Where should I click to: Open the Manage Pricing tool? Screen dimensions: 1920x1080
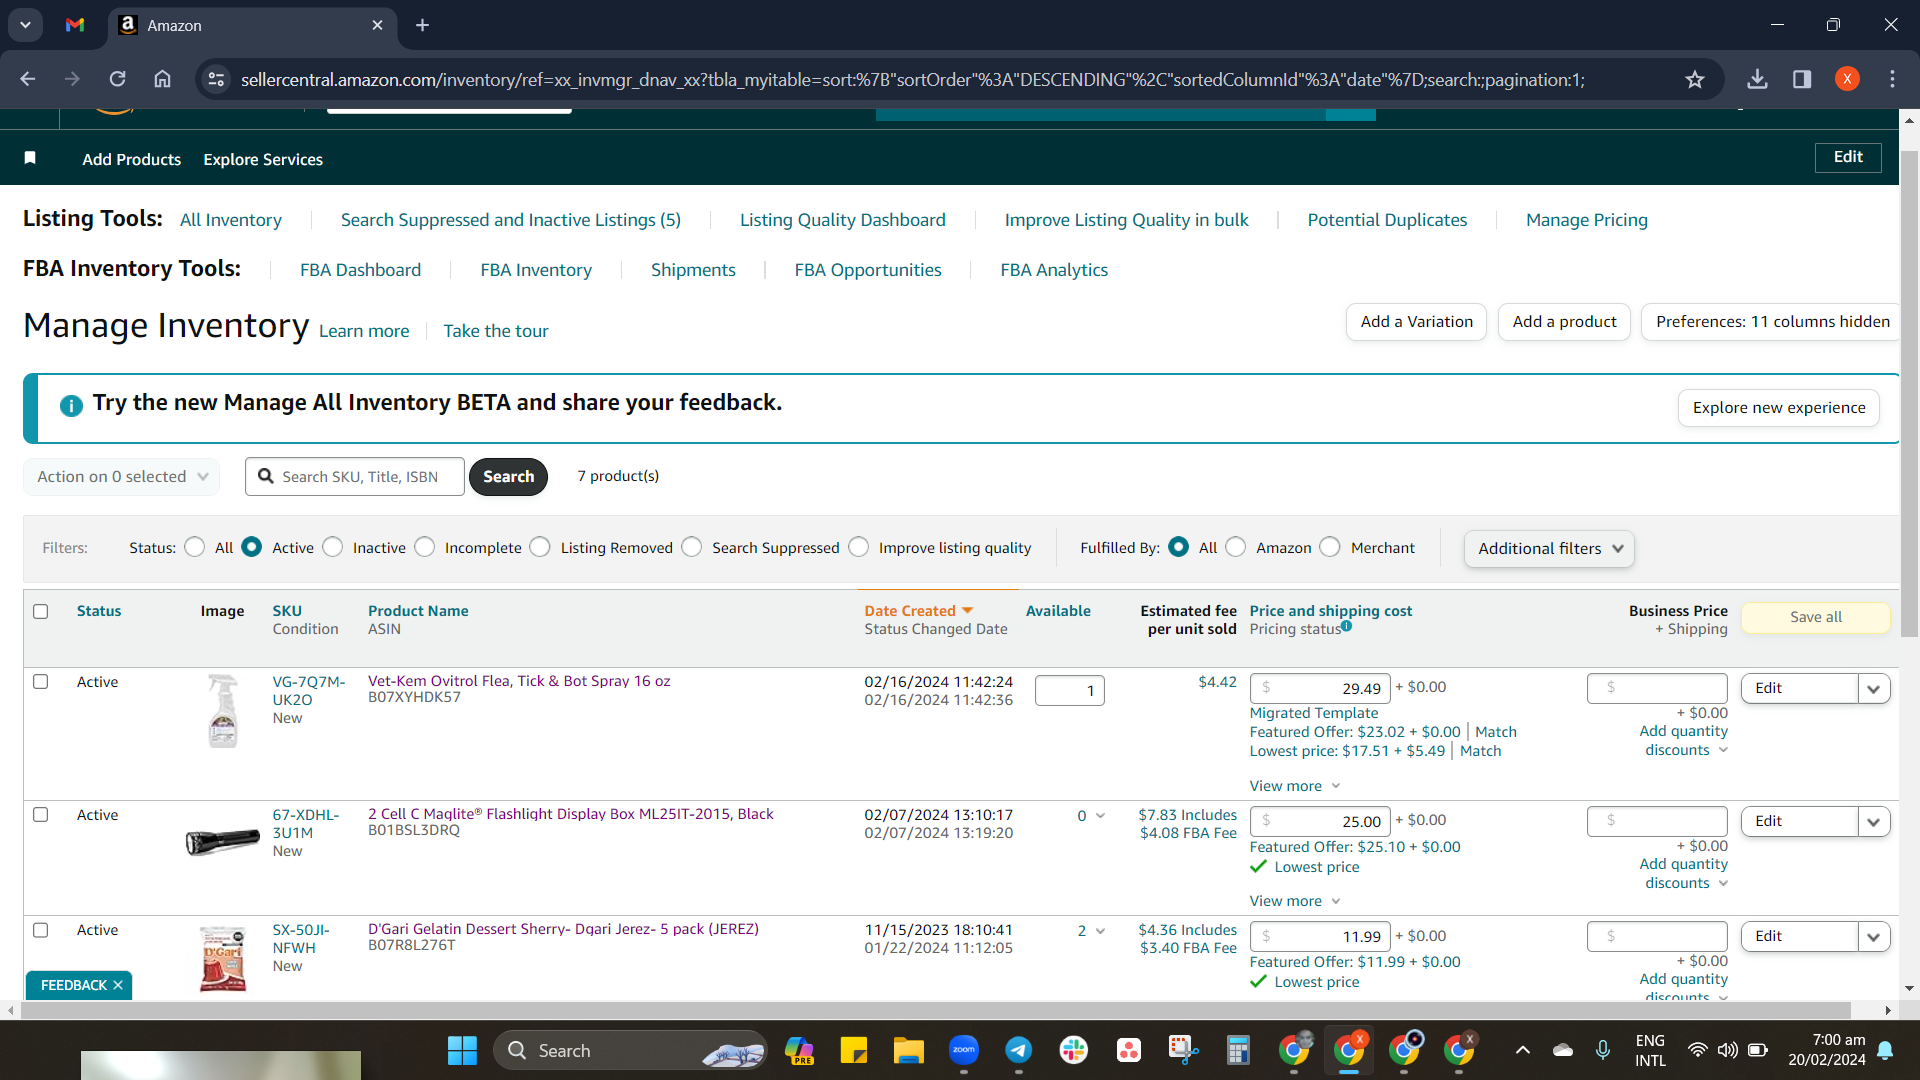pos(1586,220)
